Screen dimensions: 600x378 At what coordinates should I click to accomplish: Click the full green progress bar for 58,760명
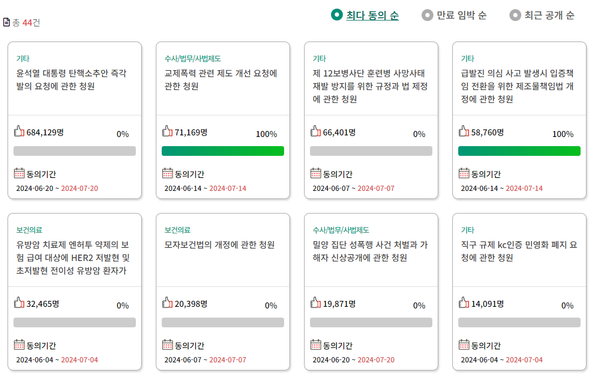[x=519, y=151]
